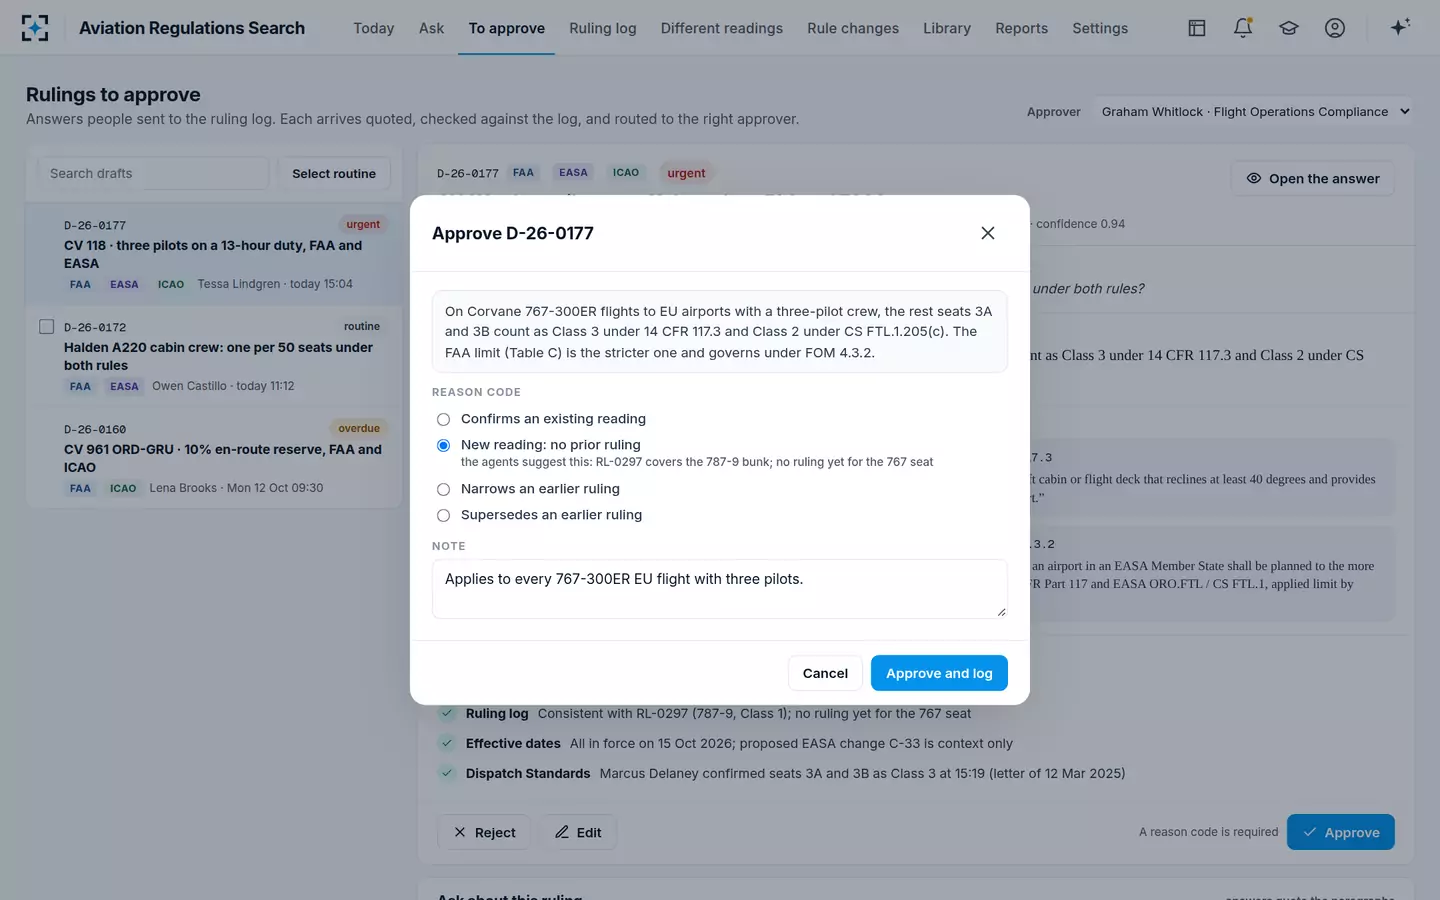Click the Select routine button
This screenshot has height=900, width=1440.
[334, 173]
